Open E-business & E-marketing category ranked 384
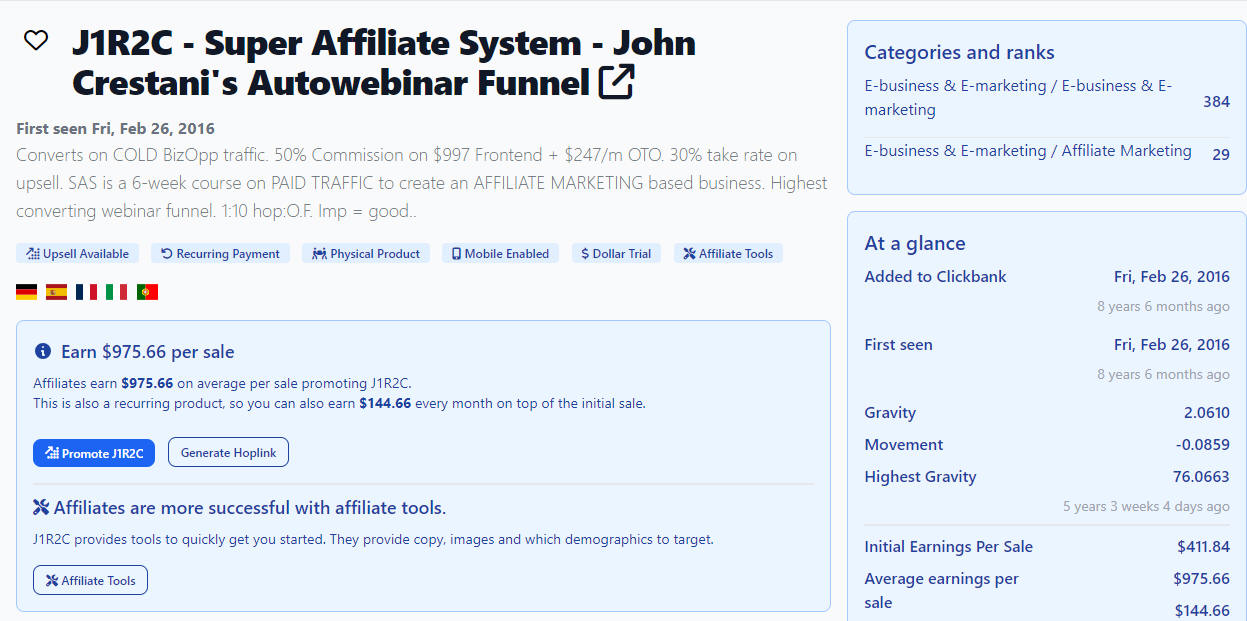Image resolution: width=1247 pixels, height=621 pixels. pyautogui.click(x=1018, y=98)
